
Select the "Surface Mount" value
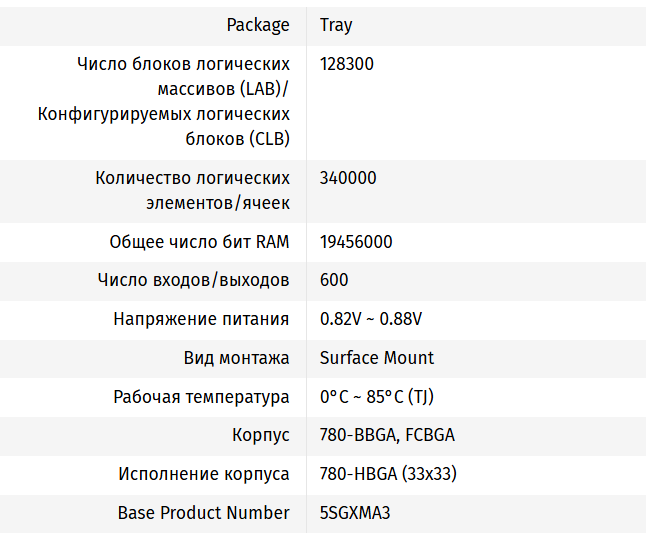coord(377,358)
